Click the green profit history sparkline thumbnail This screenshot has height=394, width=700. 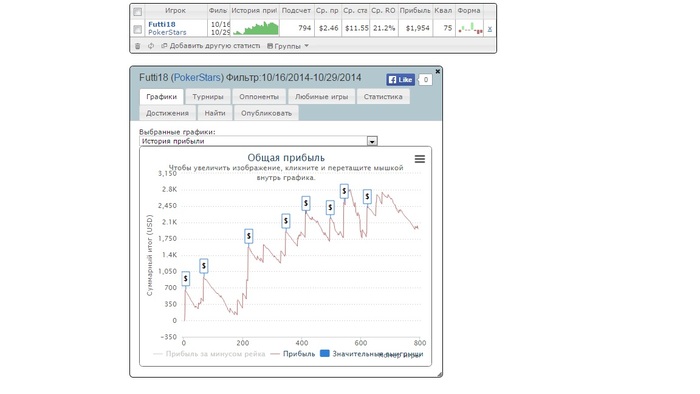255,28
